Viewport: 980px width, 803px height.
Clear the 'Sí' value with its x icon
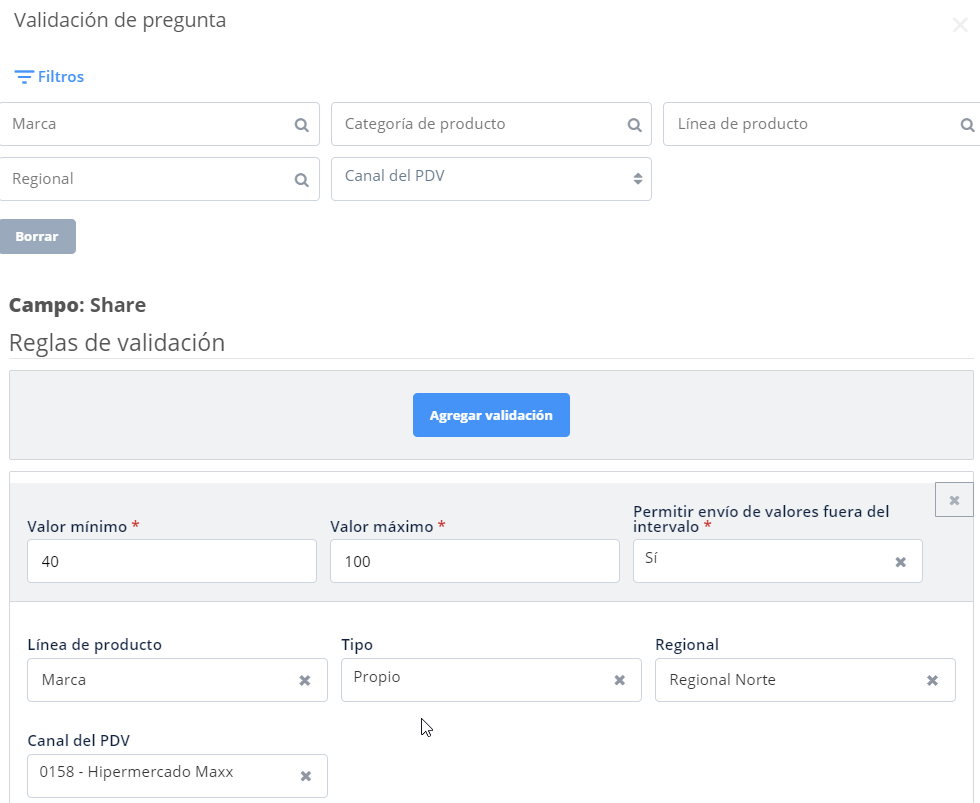coord(900,562)
